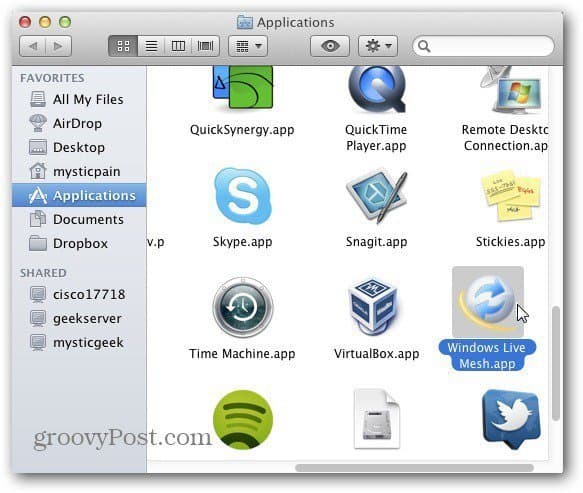Select the Snagit.app icon

[377, 196]
